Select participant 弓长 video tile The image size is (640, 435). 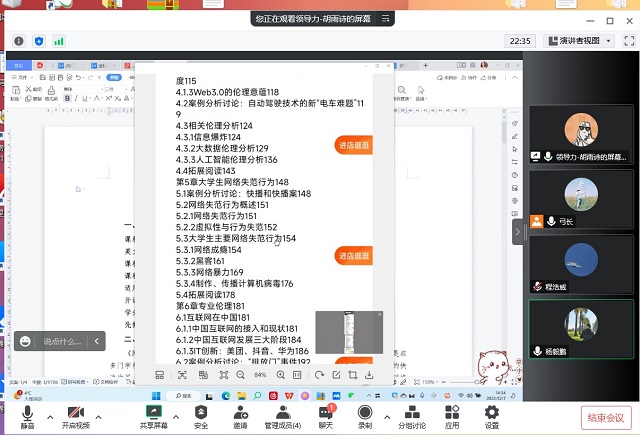coord(581,199)
